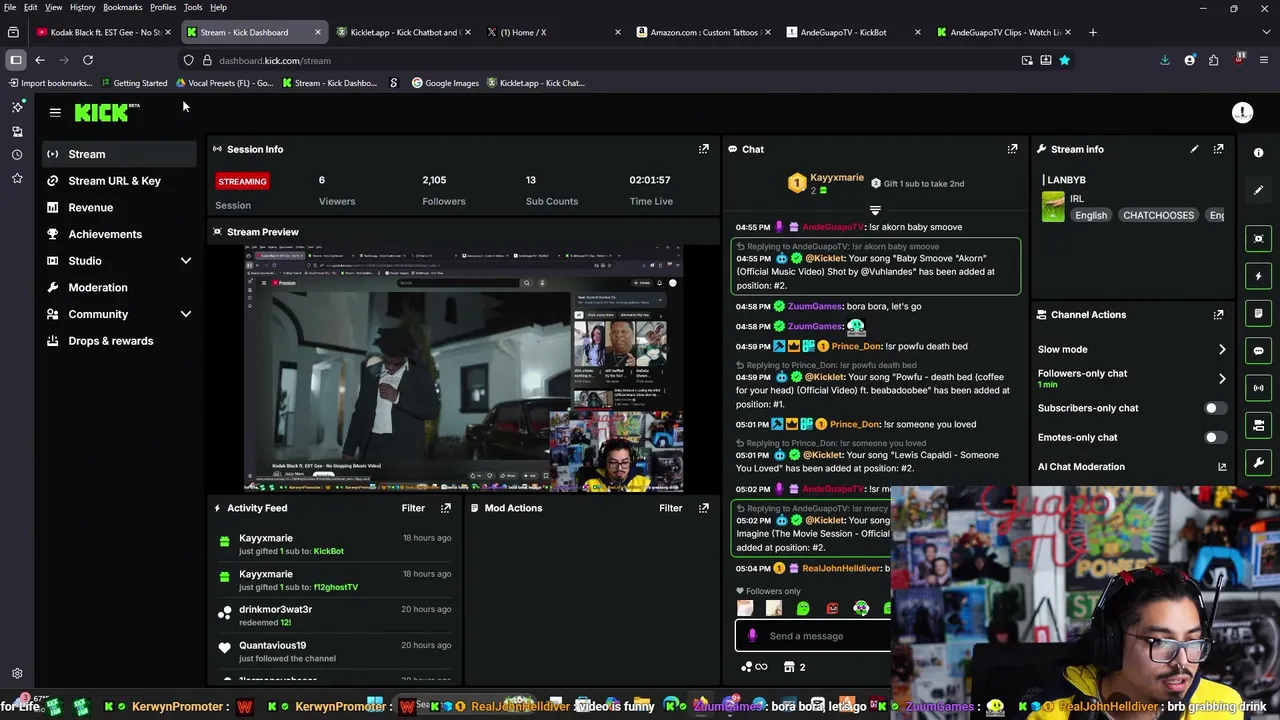Click the Getting Started bookmark
Viewport: 1280px width, 720px height.
tap(133, 83)
